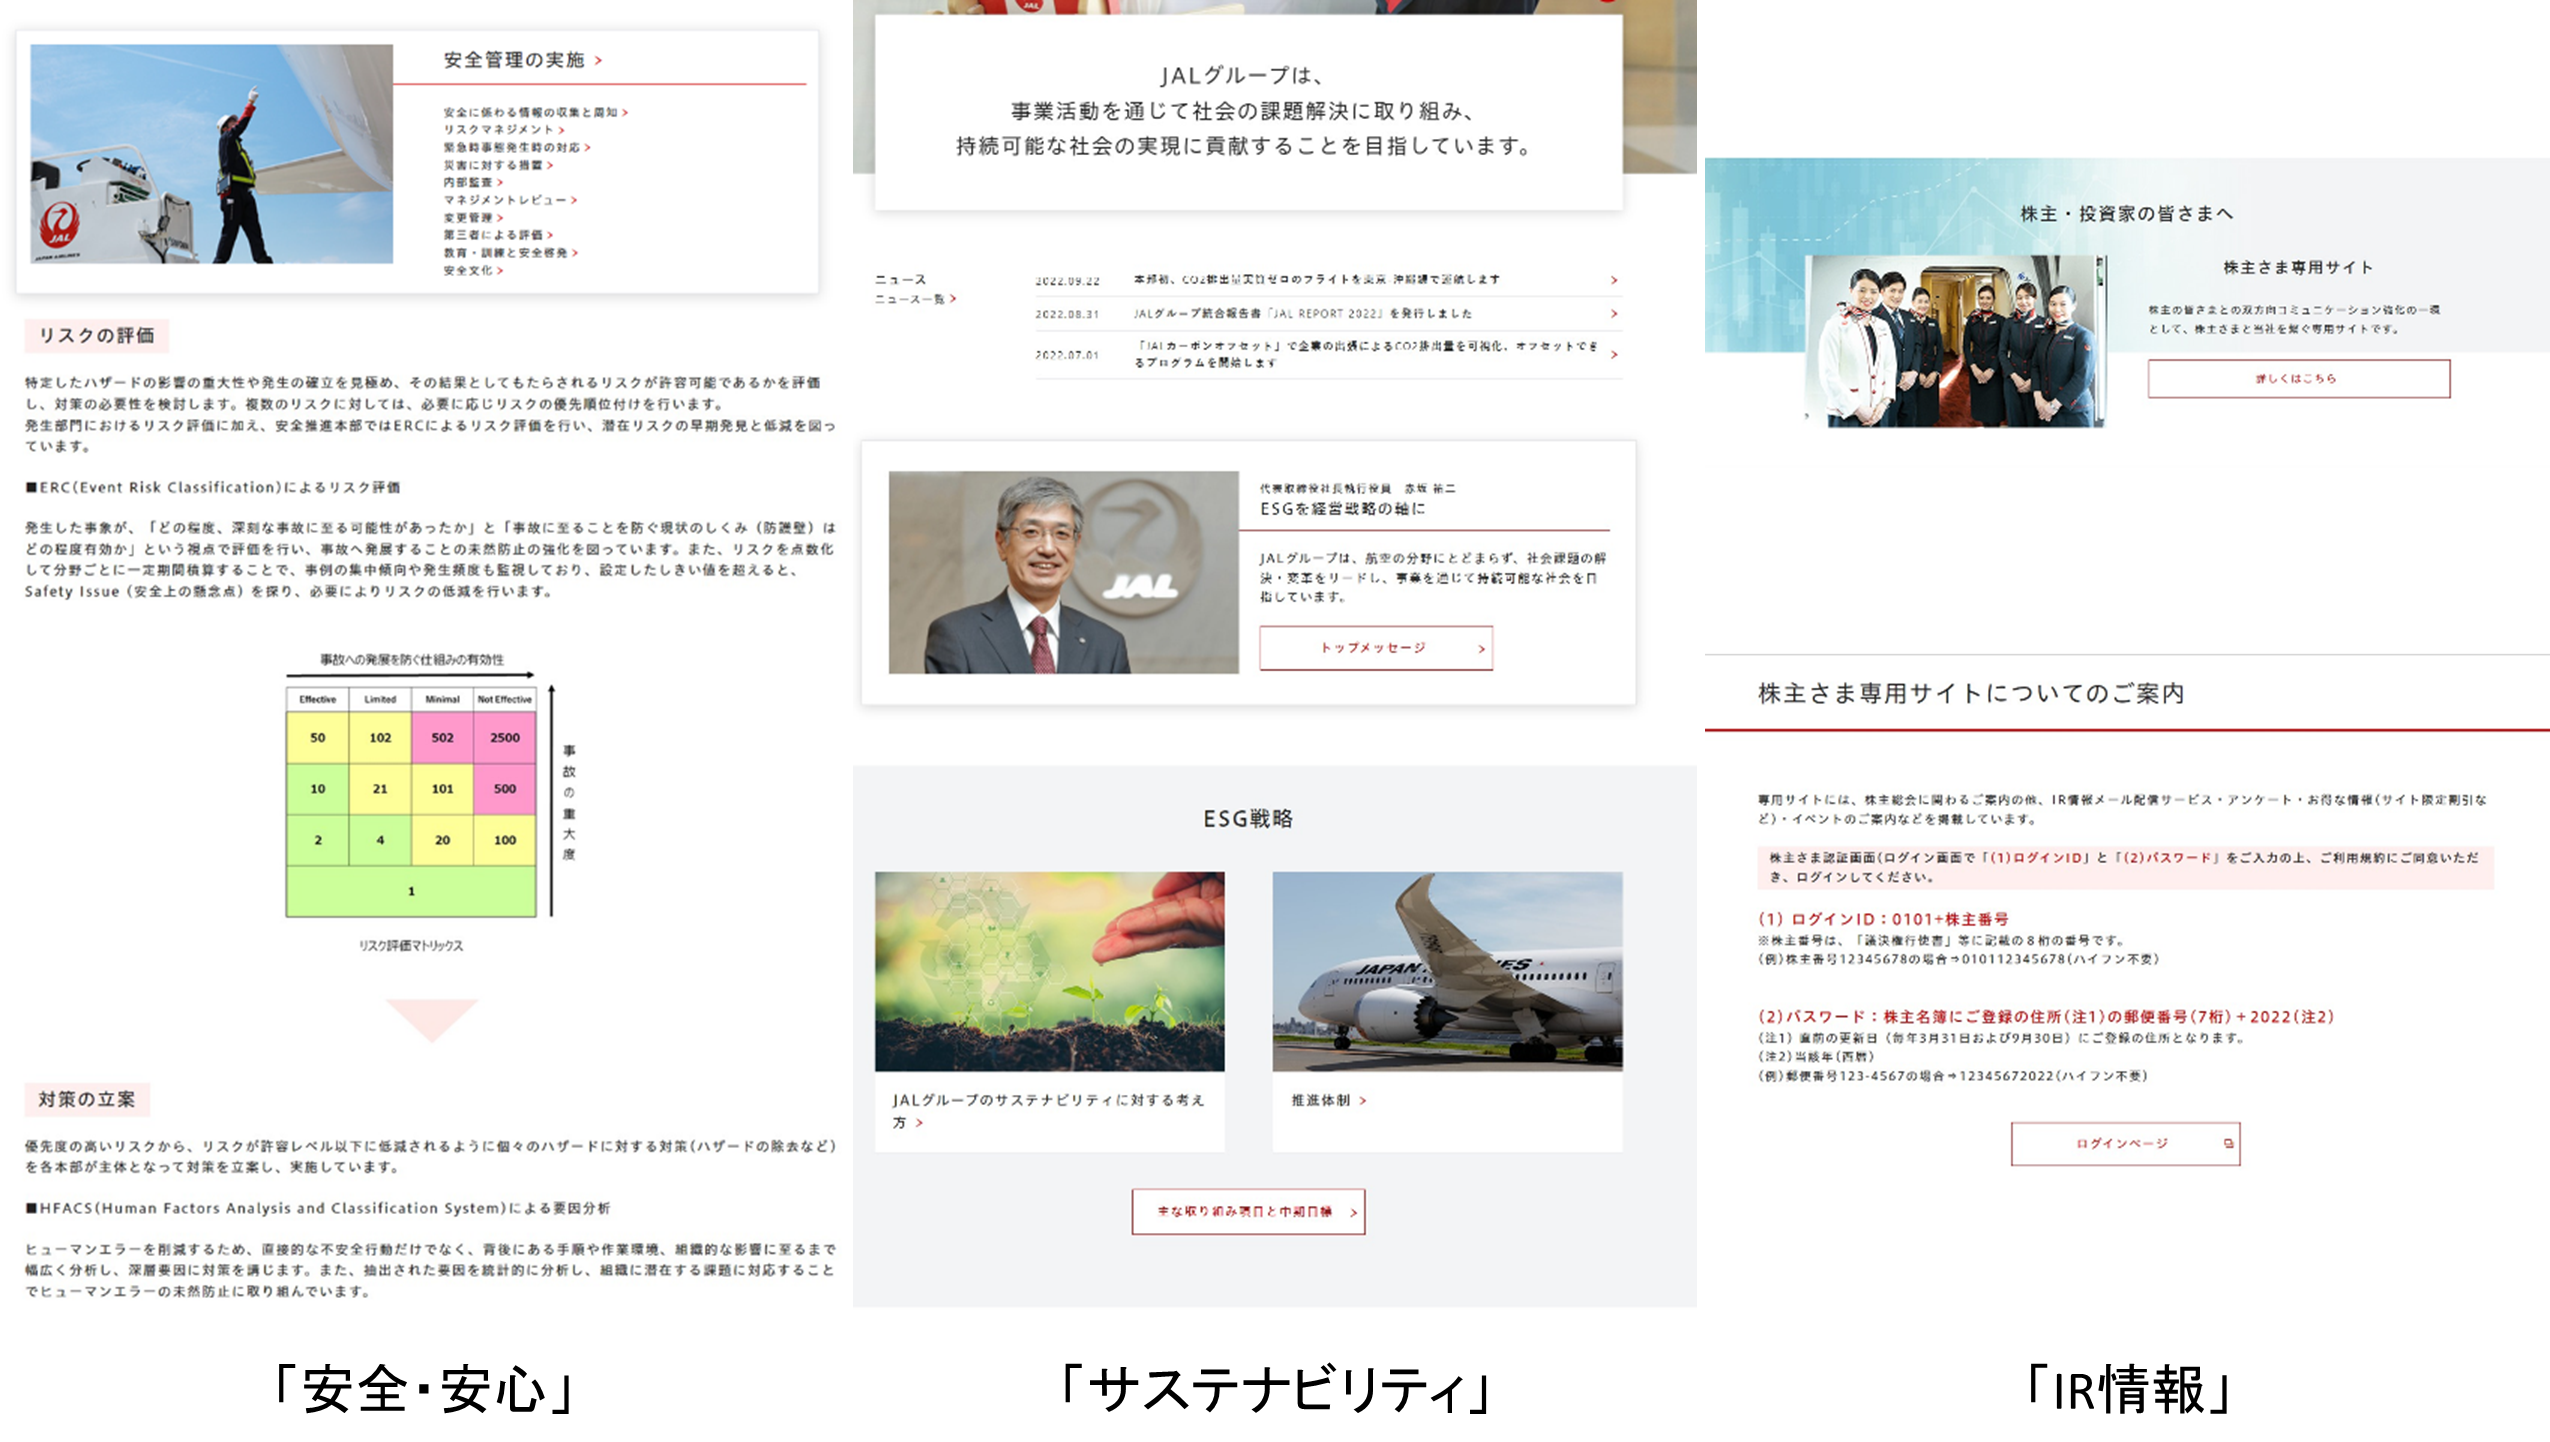2550x1442 pixels.
Task: Click arrow icon of 2022.07.01 news row
Action: 1614,354
